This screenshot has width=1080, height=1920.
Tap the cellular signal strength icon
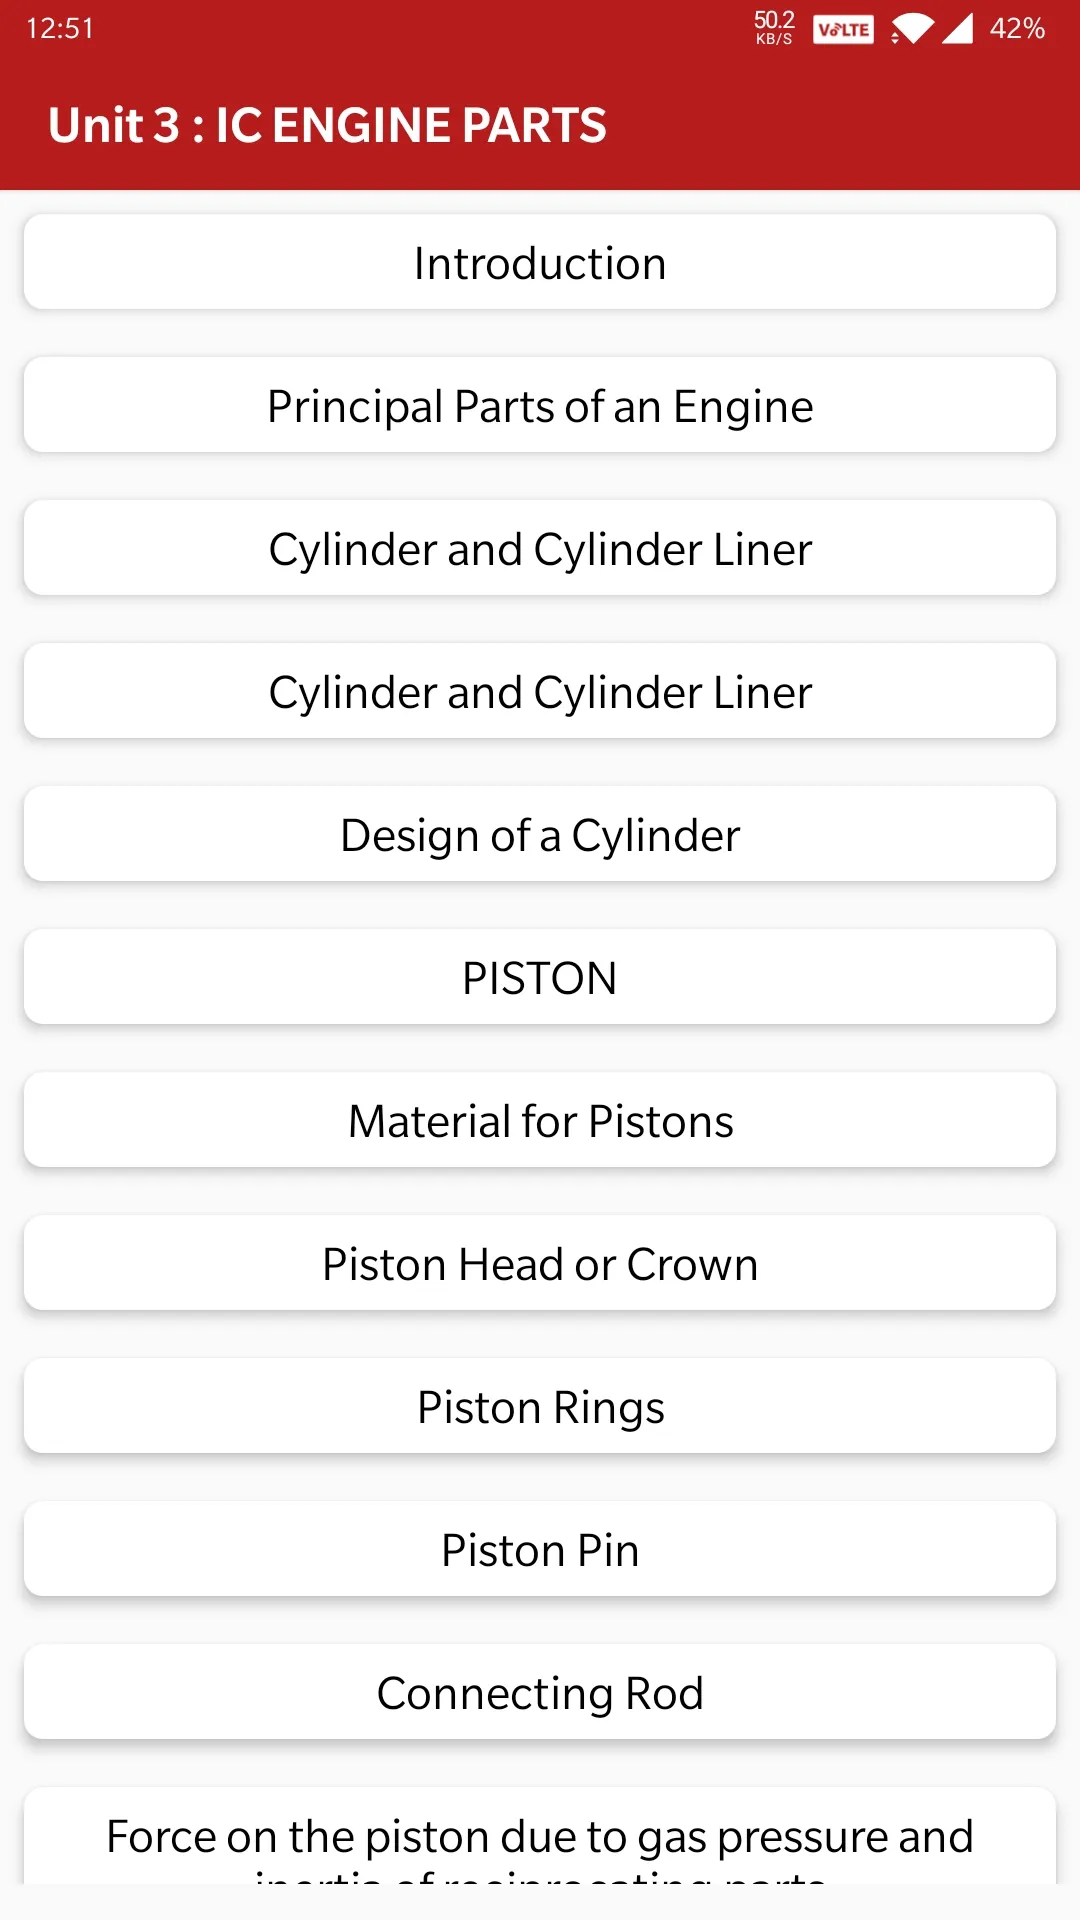[x=957, y=29]
